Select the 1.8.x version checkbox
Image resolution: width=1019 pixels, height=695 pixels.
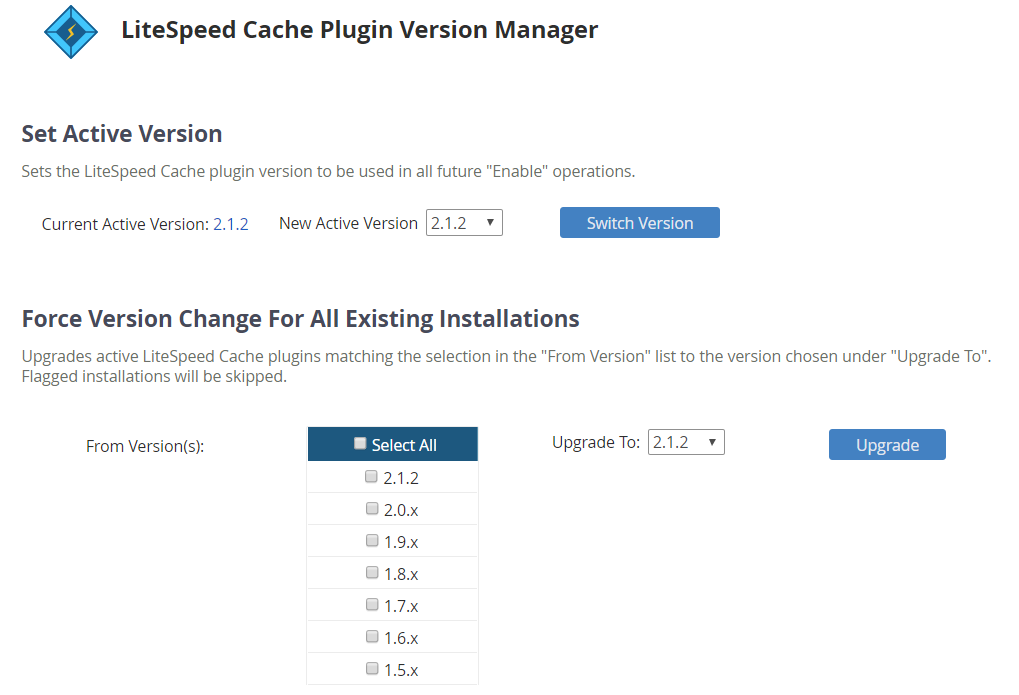click(372, 572)
